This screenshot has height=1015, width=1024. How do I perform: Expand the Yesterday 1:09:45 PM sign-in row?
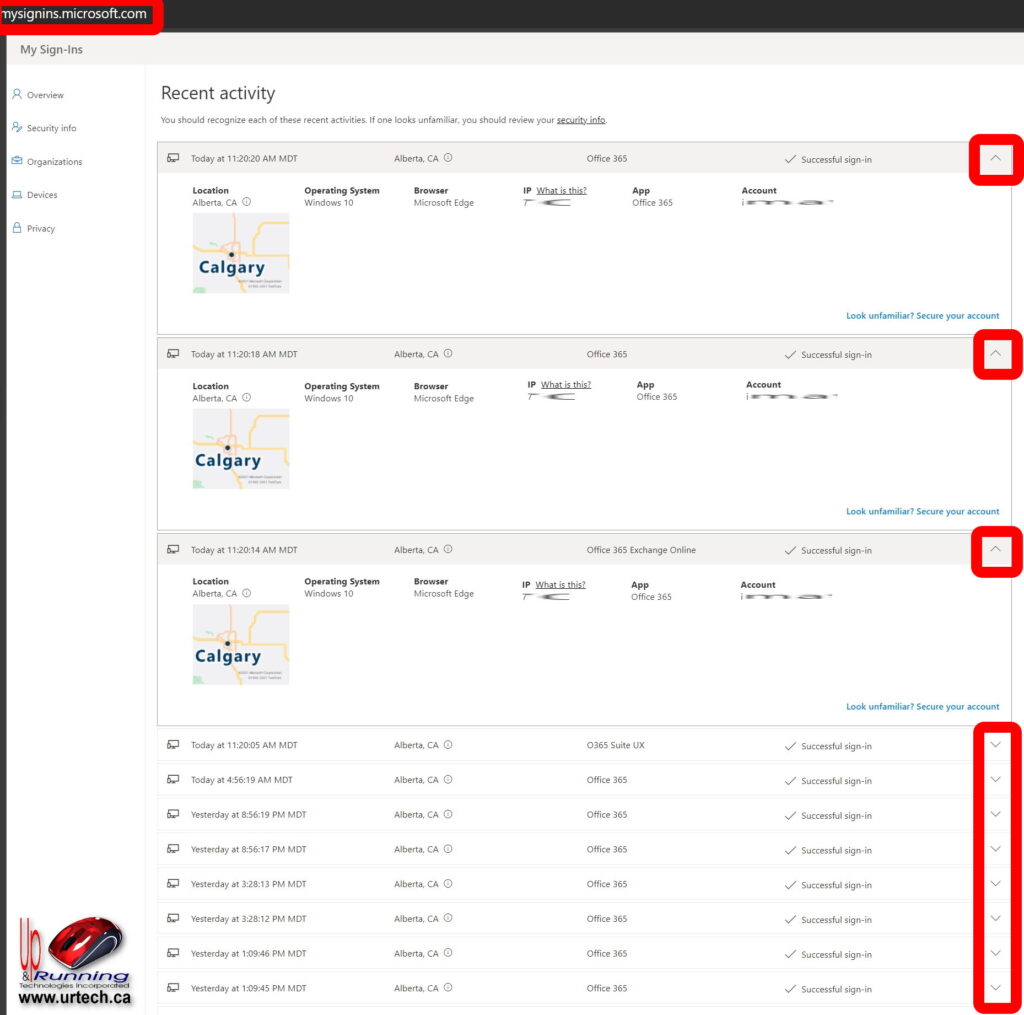[995, 988]
